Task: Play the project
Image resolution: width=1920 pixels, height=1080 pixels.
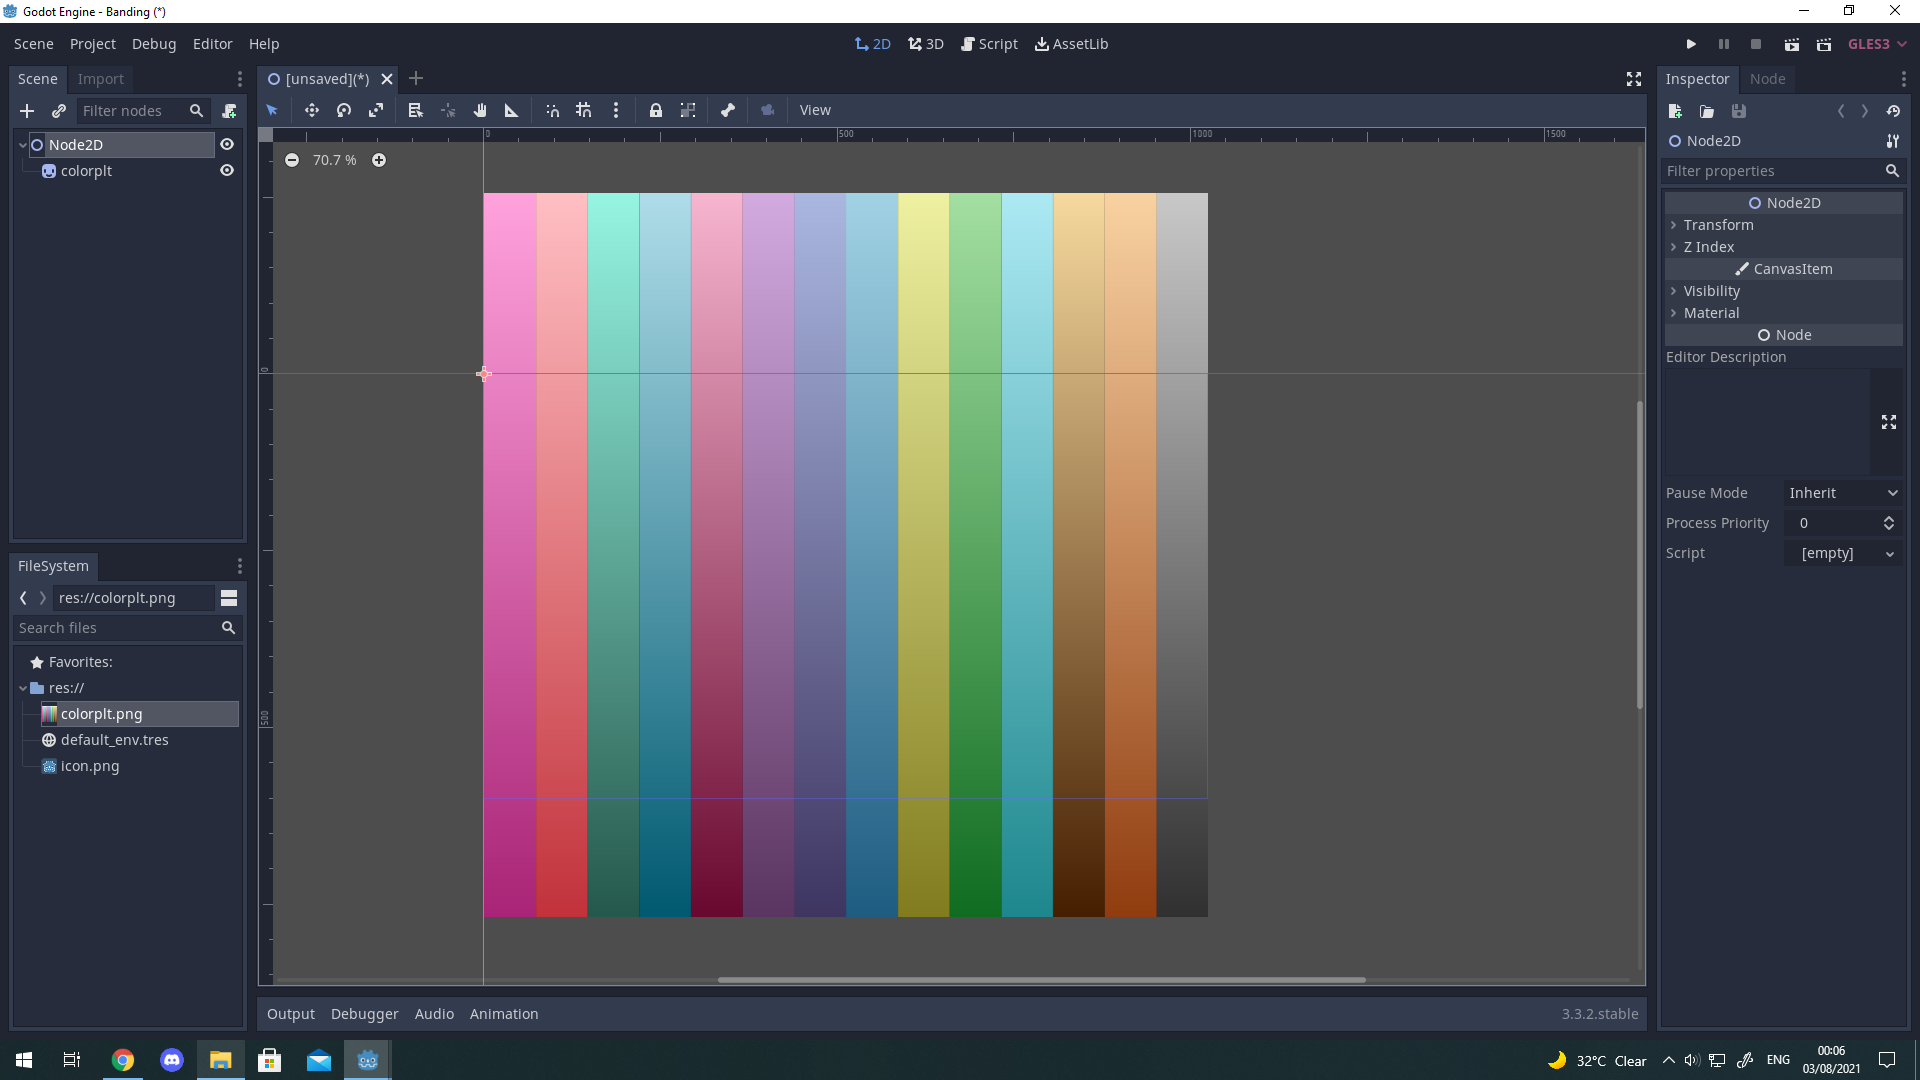Action: click(x=1691, y=44)
